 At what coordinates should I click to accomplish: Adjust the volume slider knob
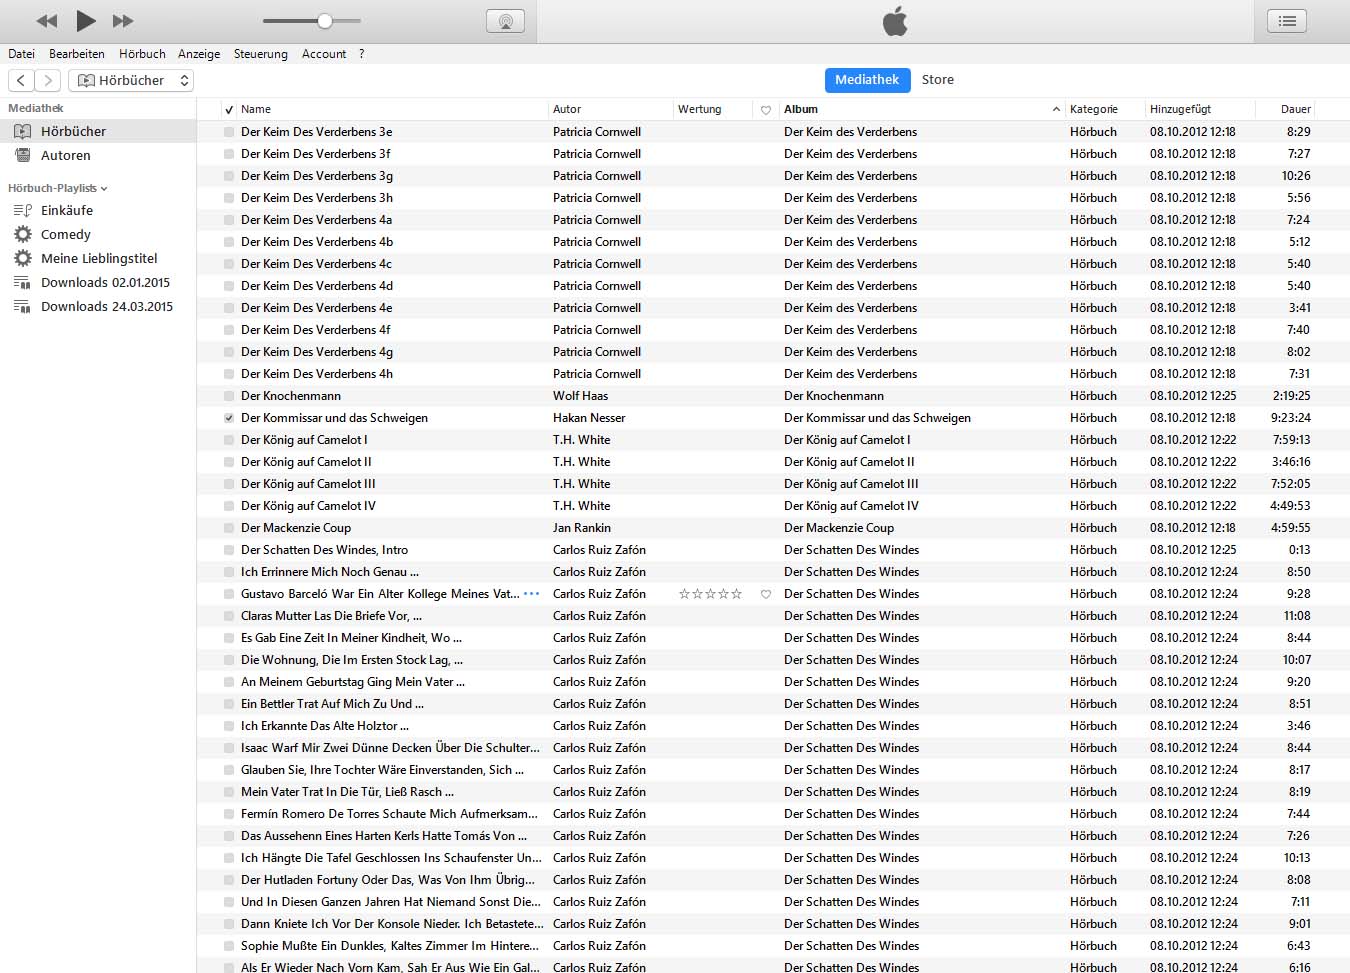[325, 21]
